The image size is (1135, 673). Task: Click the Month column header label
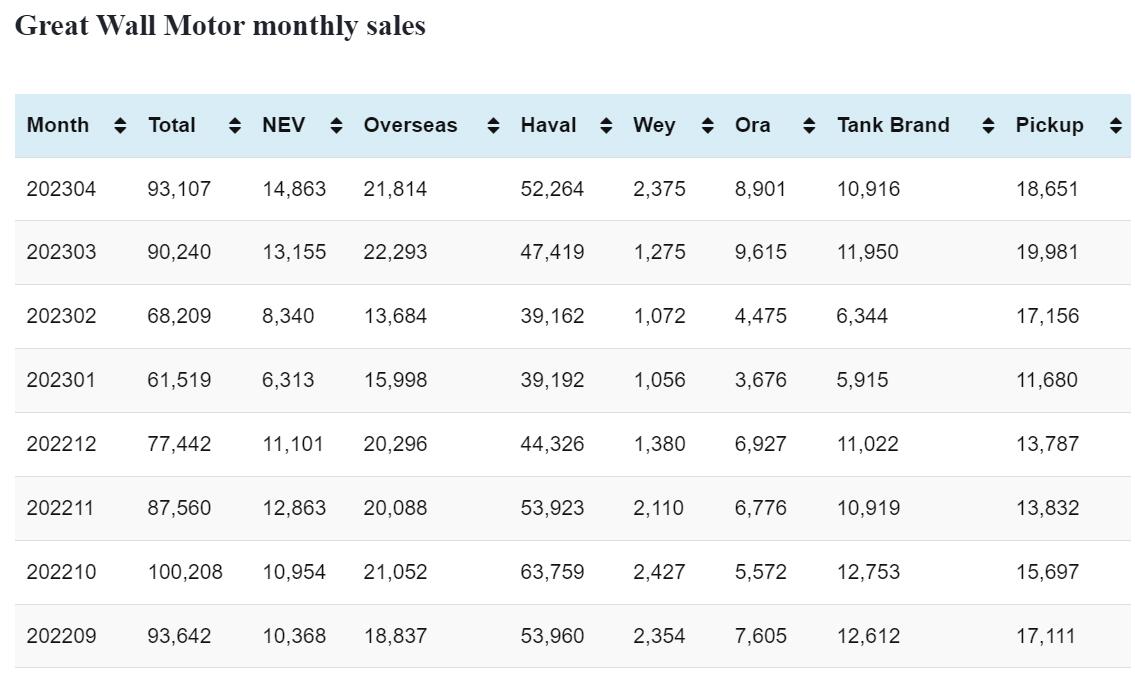coord(58,126)
